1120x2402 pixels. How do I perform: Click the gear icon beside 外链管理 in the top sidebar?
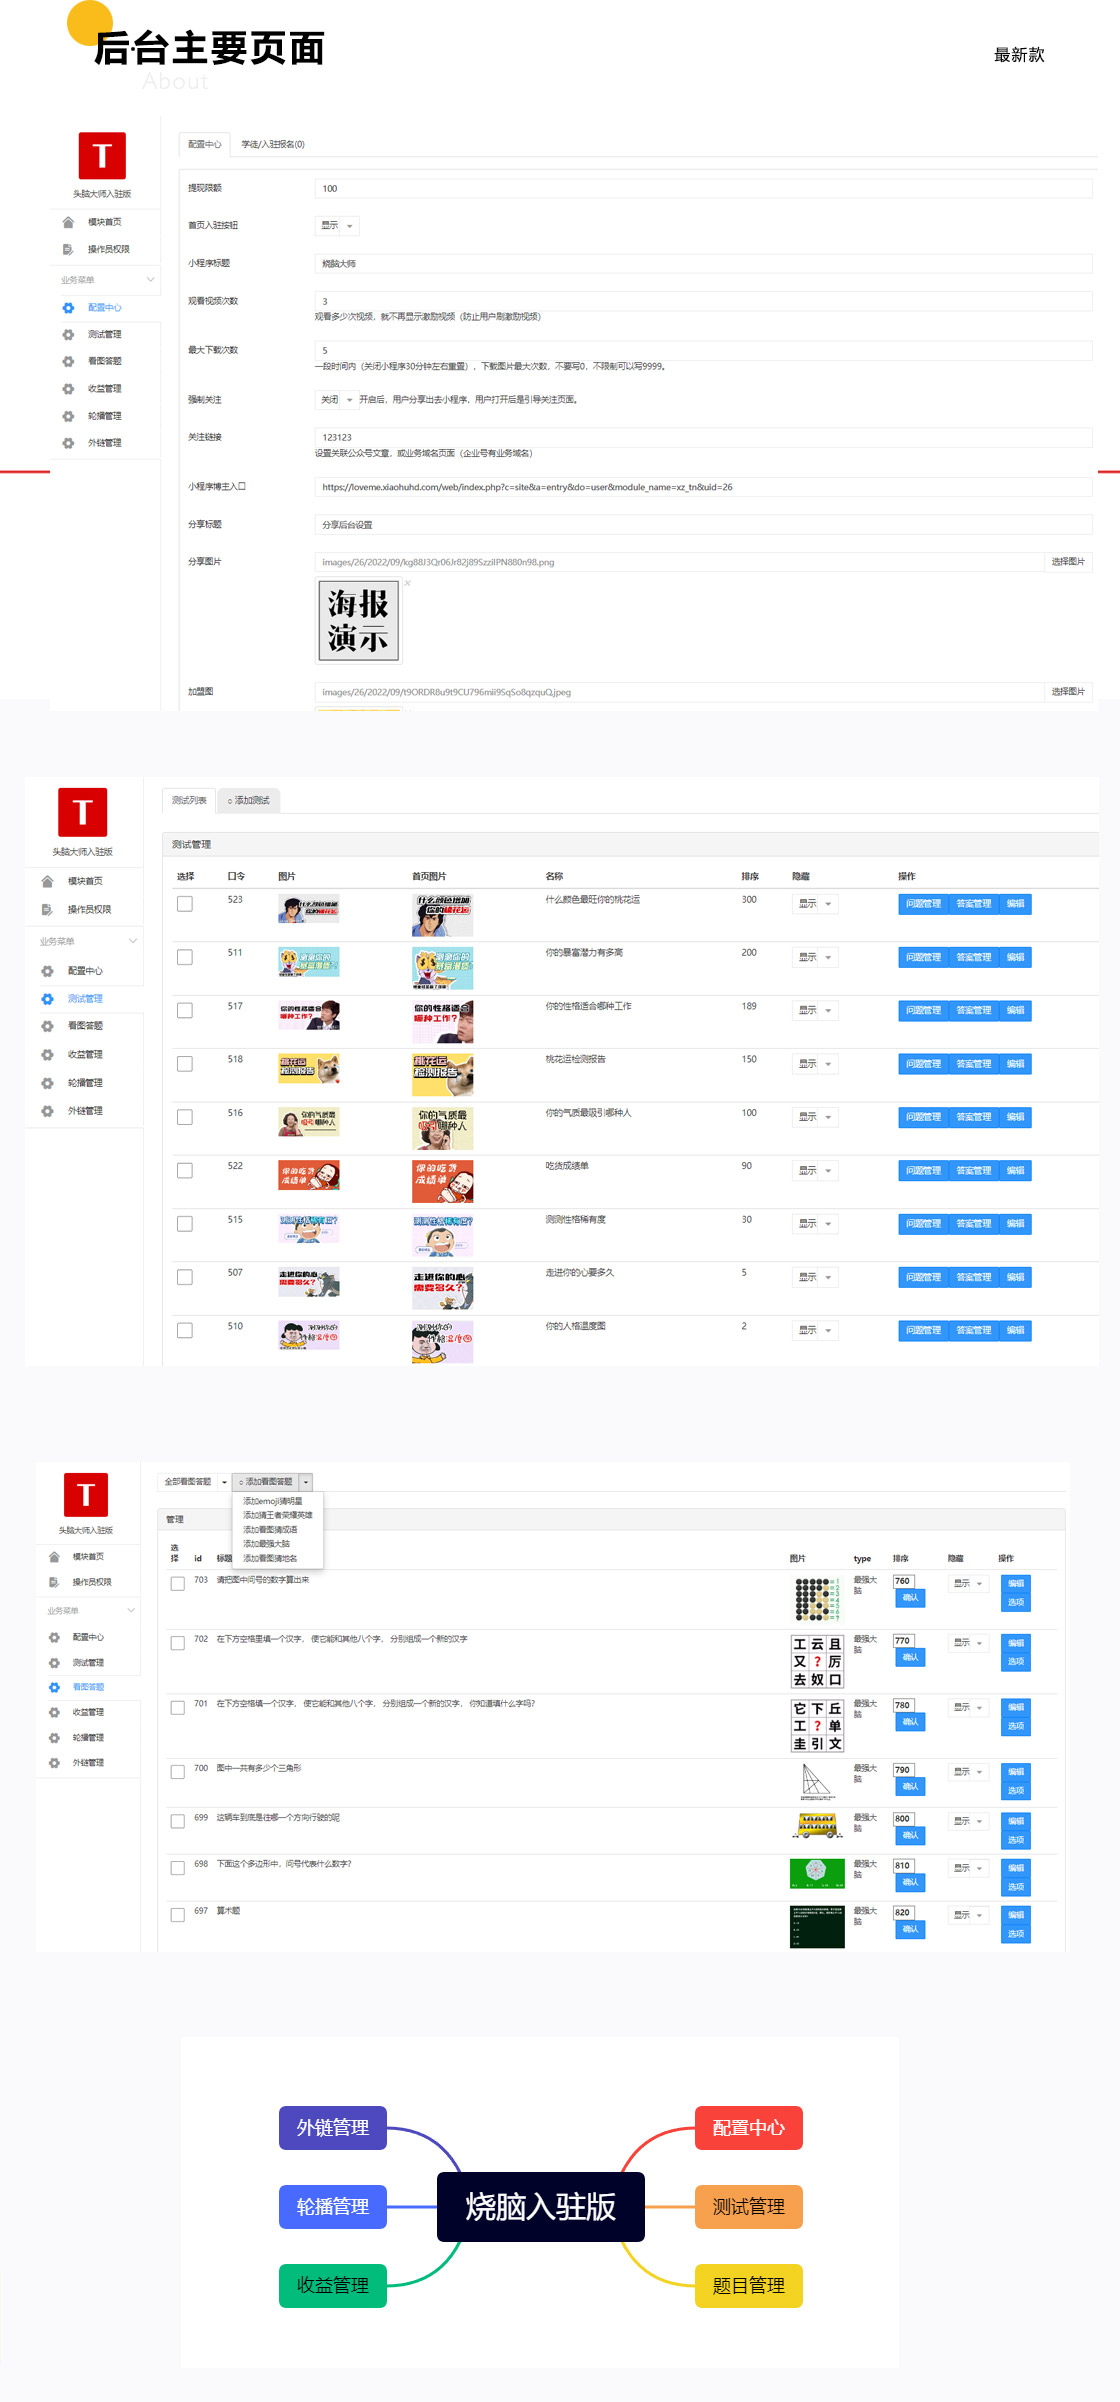click(x=68, y=443)
